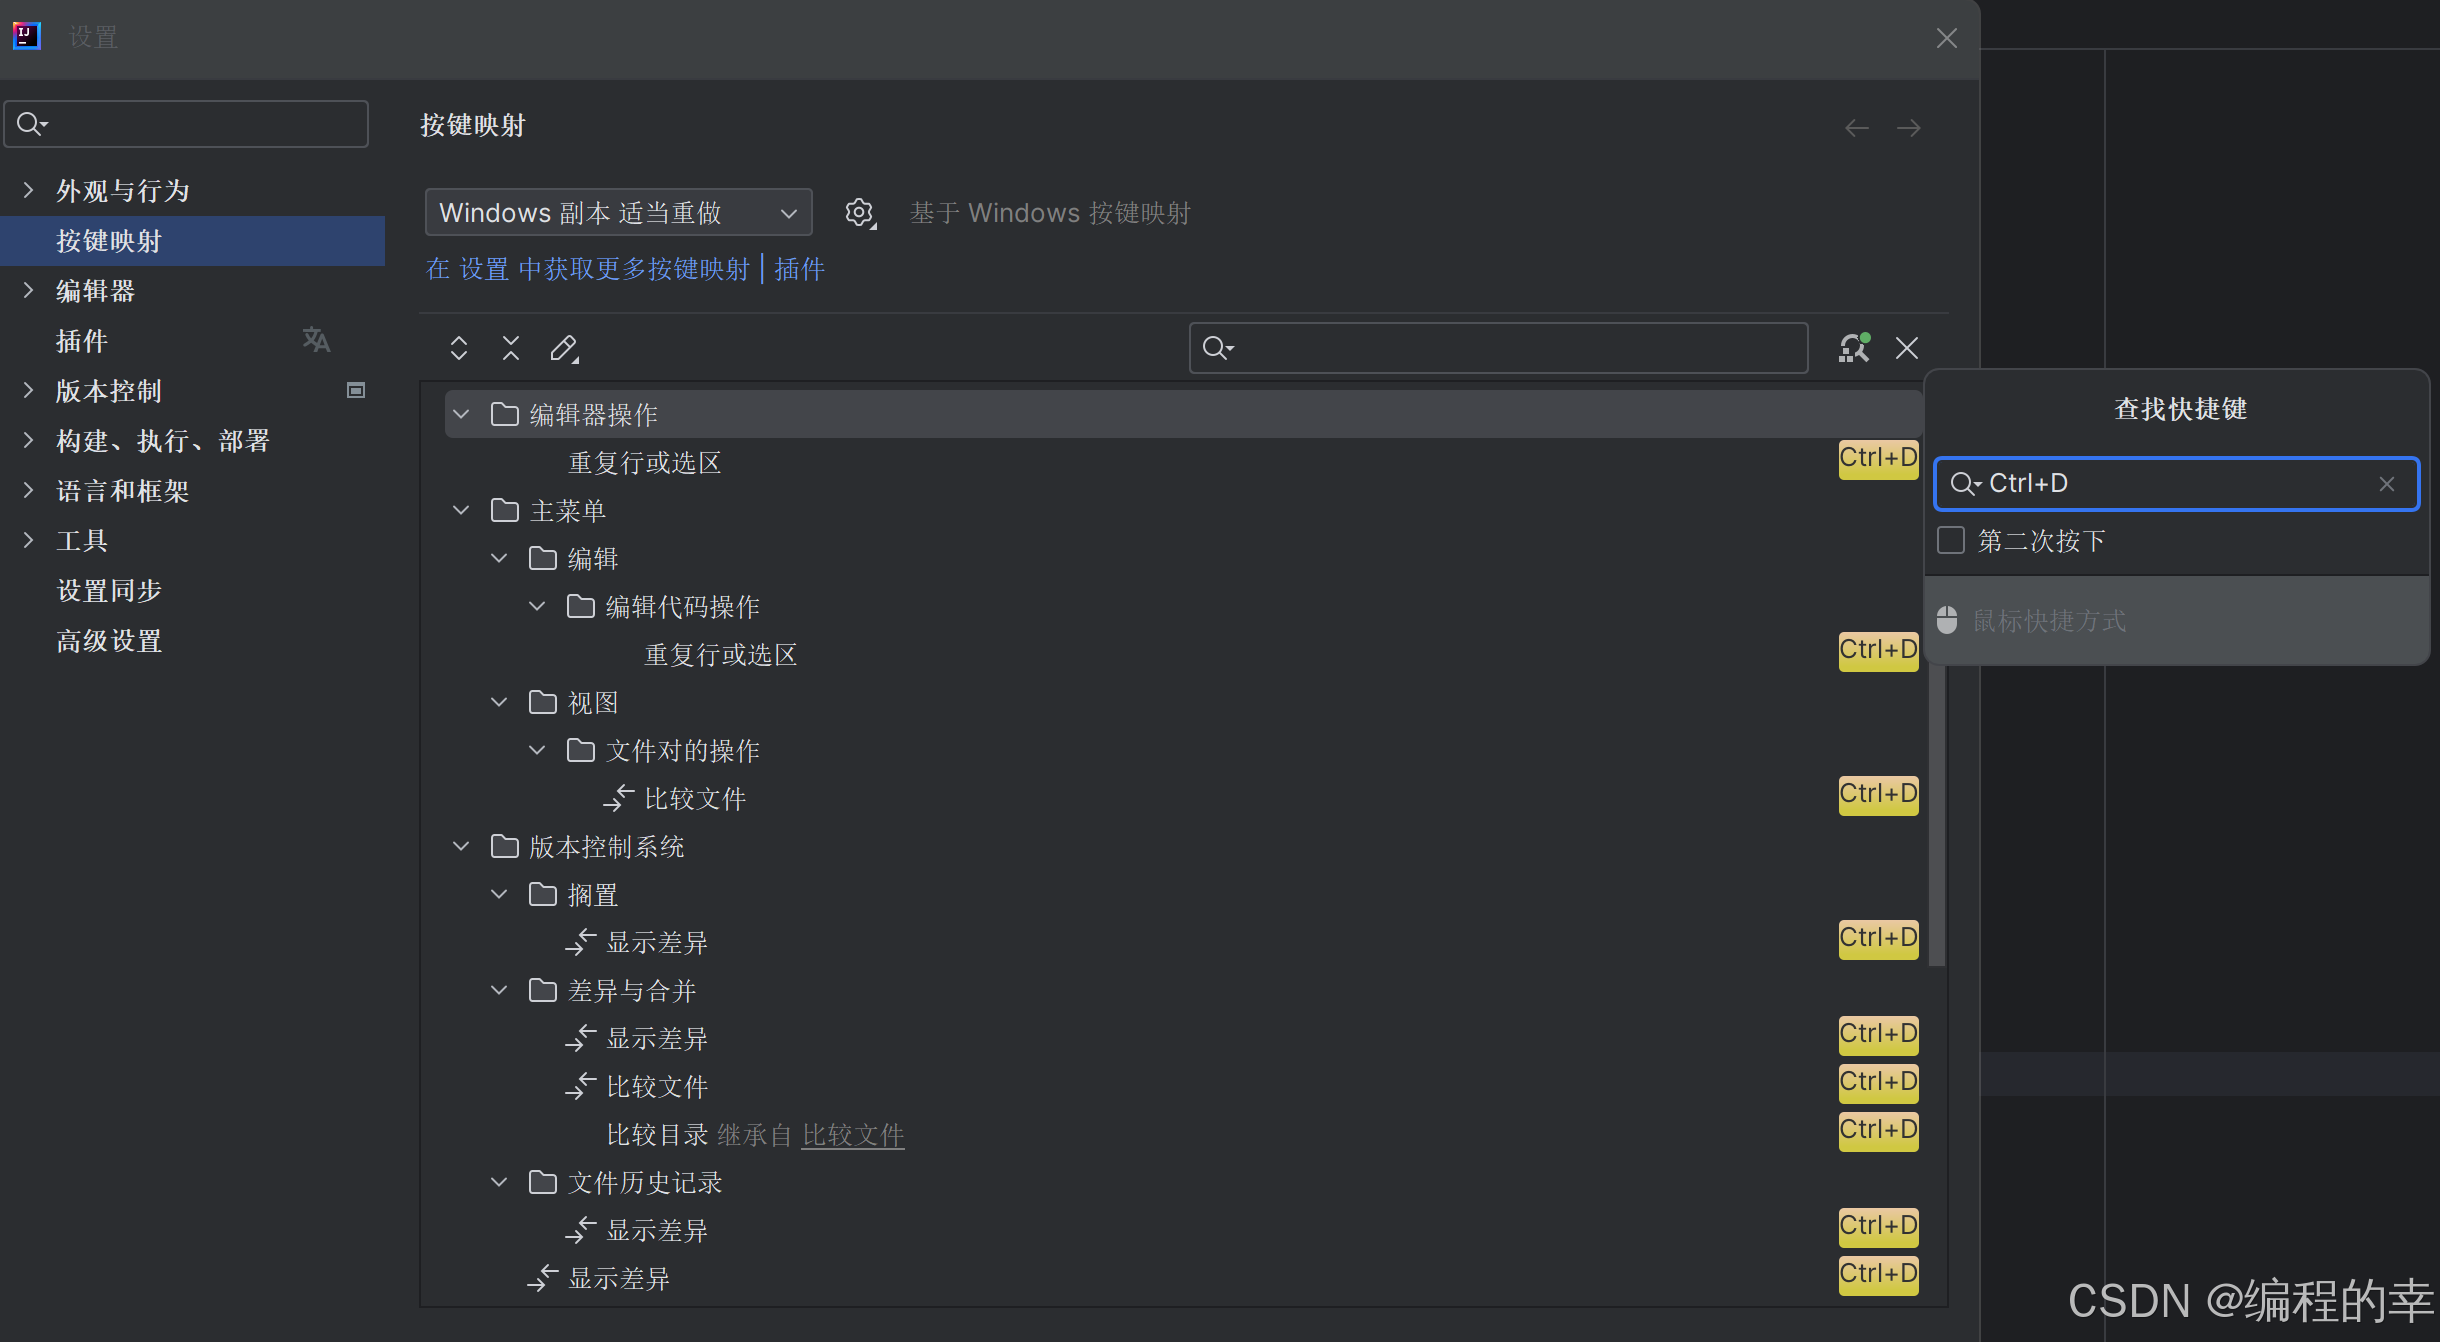Open the 设置同步 settings page
The image size is (2440, 1342).
(109, 590)
